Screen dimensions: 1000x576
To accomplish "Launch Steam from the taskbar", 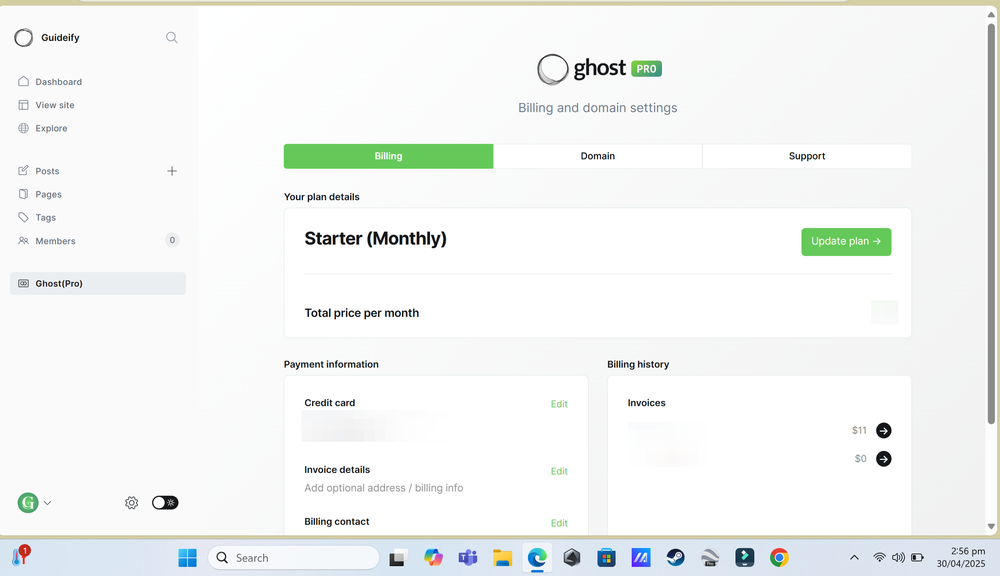I will click(x=675, y=558).
